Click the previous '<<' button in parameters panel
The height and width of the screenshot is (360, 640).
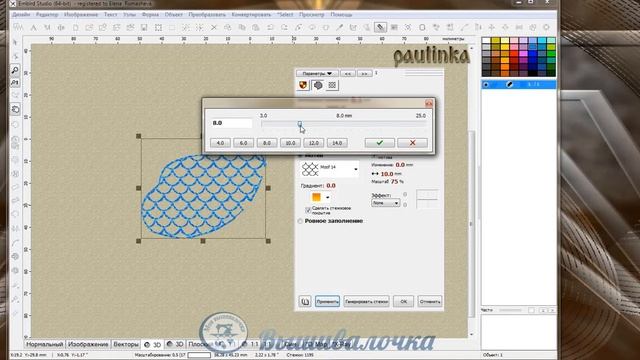click(348, 73)
